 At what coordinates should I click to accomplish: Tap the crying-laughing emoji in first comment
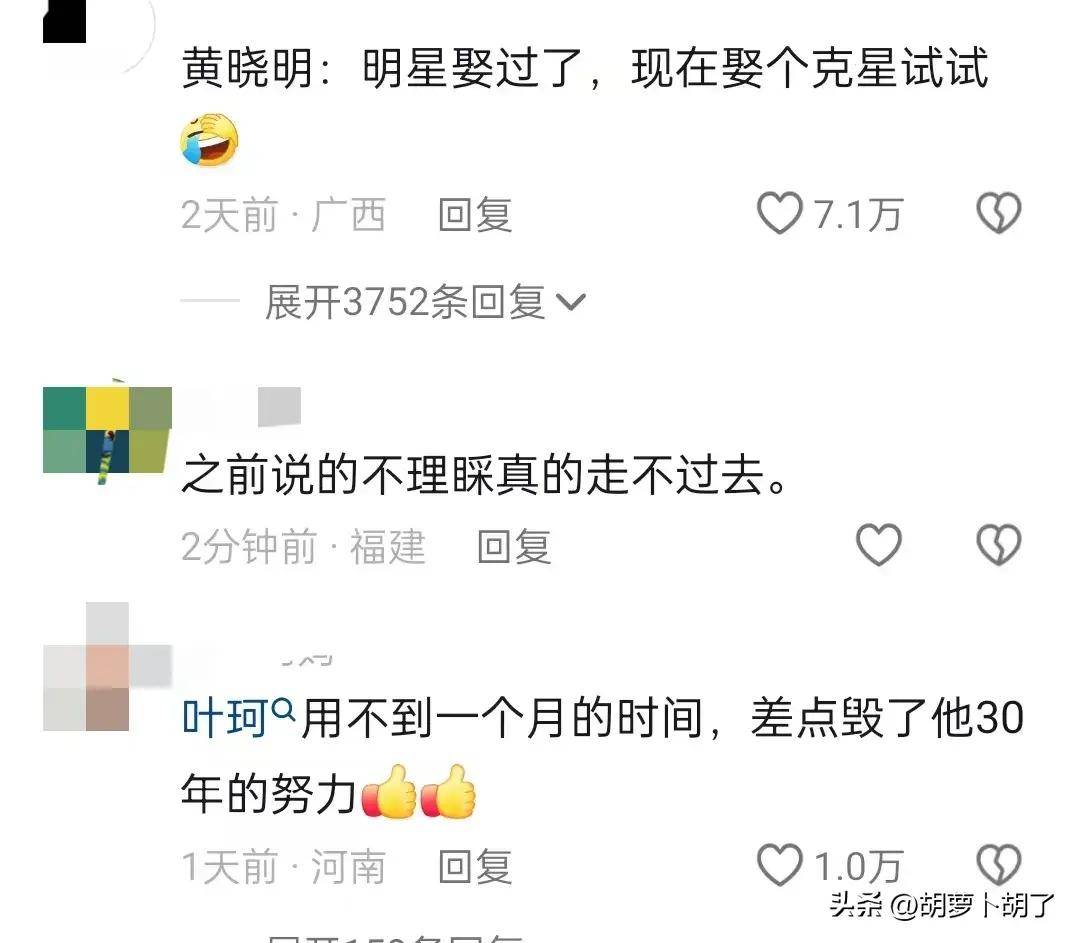209,141
